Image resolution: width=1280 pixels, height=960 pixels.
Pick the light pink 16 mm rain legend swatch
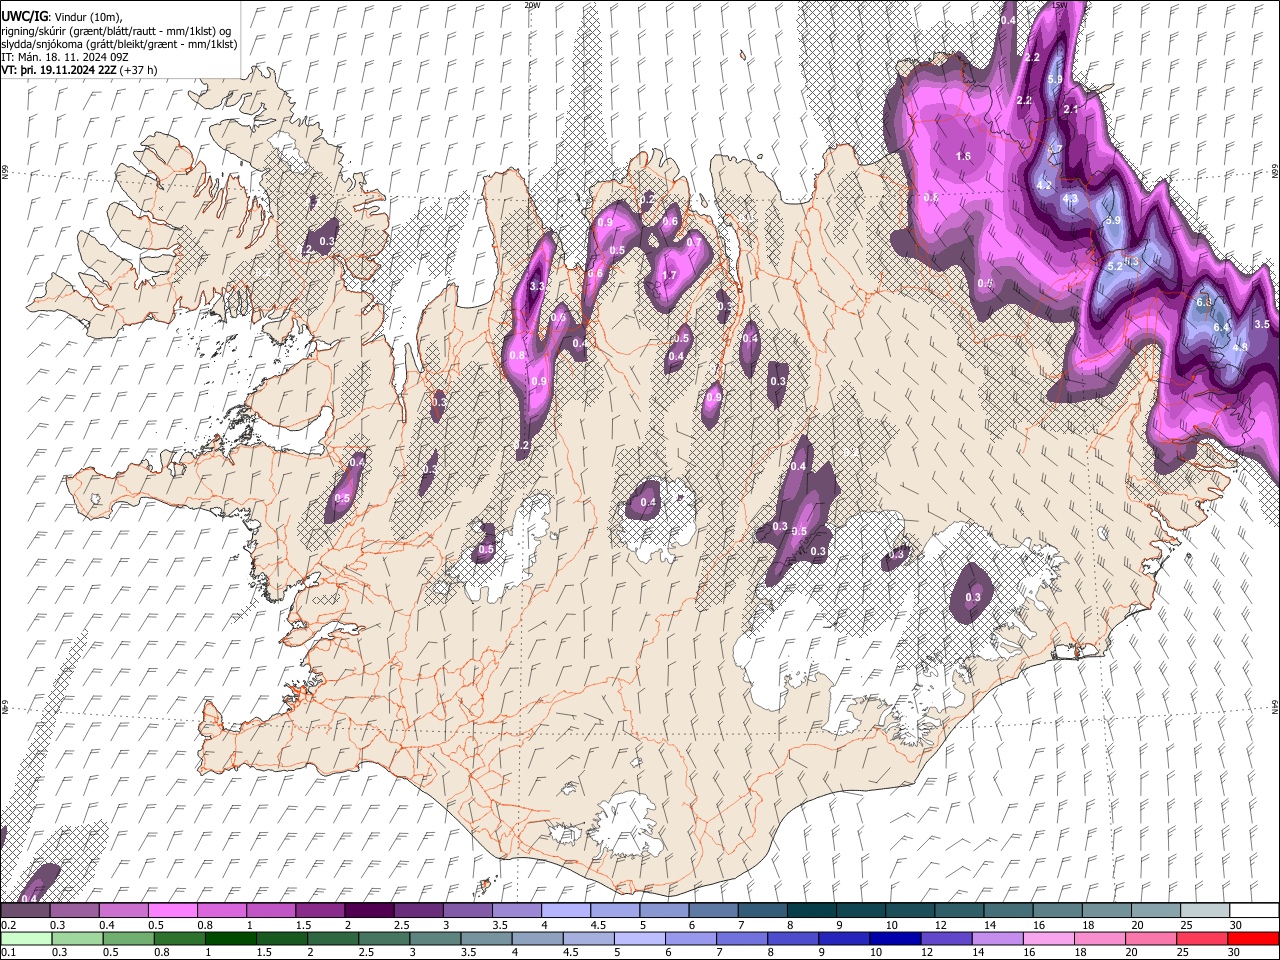tap(1048, 938)
